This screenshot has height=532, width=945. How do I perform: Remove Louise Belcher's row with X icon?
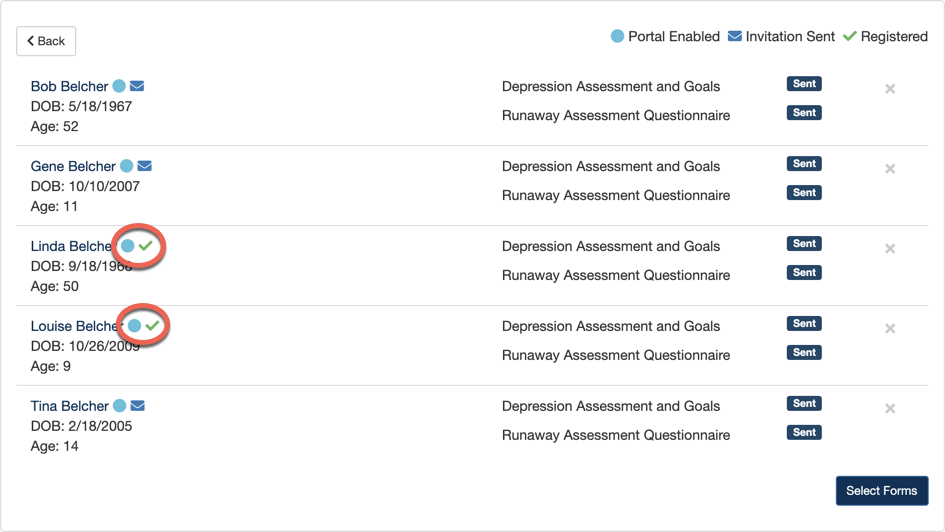890,329
